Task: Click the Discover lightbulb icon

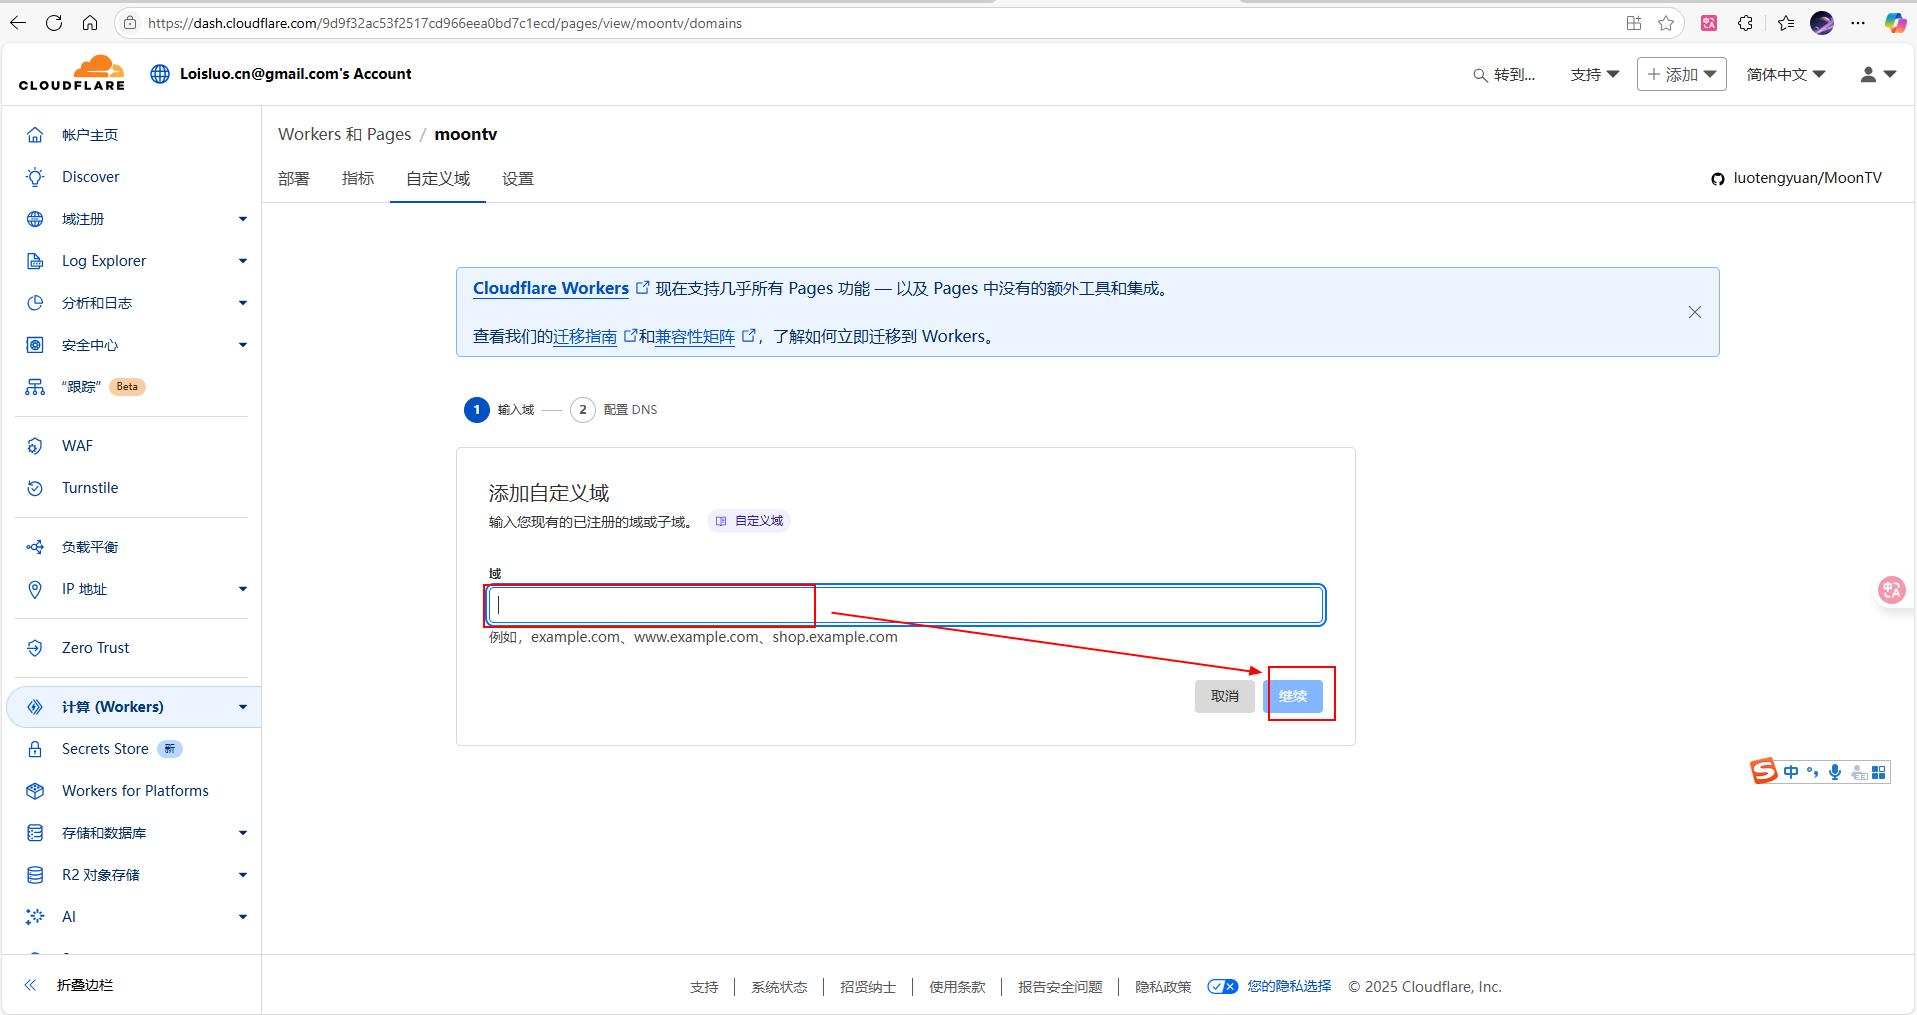Action: click(35, 177)
